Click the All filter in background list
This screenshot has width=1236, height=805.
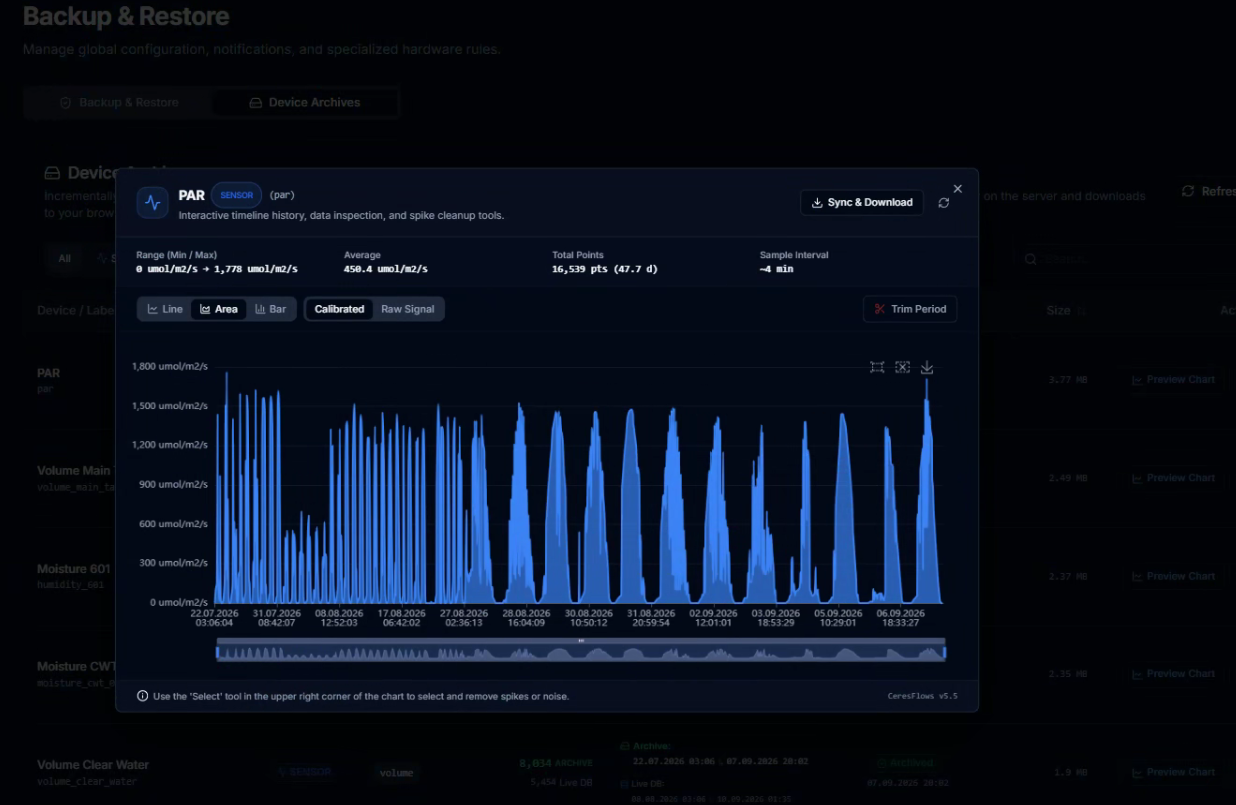[x=64, y=258]
